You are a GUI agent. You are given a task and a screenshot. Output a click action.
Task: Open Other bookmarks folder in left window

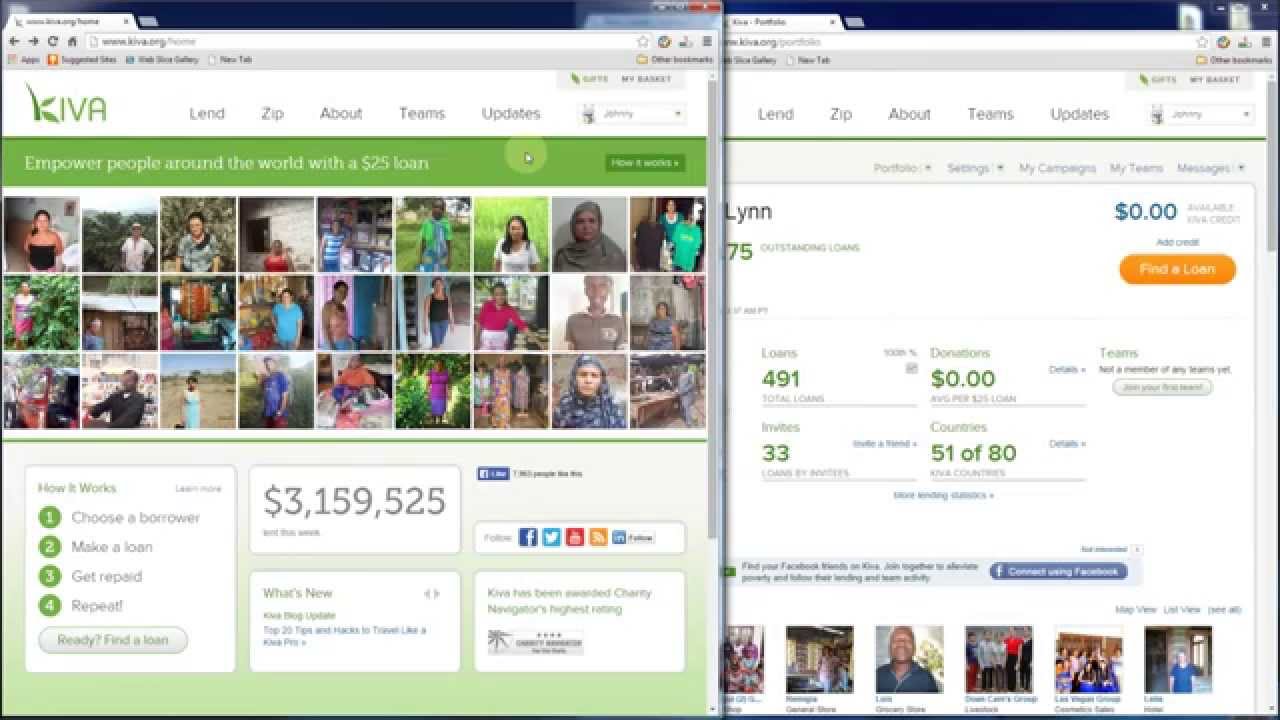pyautogui.click(x=675, y=60)
